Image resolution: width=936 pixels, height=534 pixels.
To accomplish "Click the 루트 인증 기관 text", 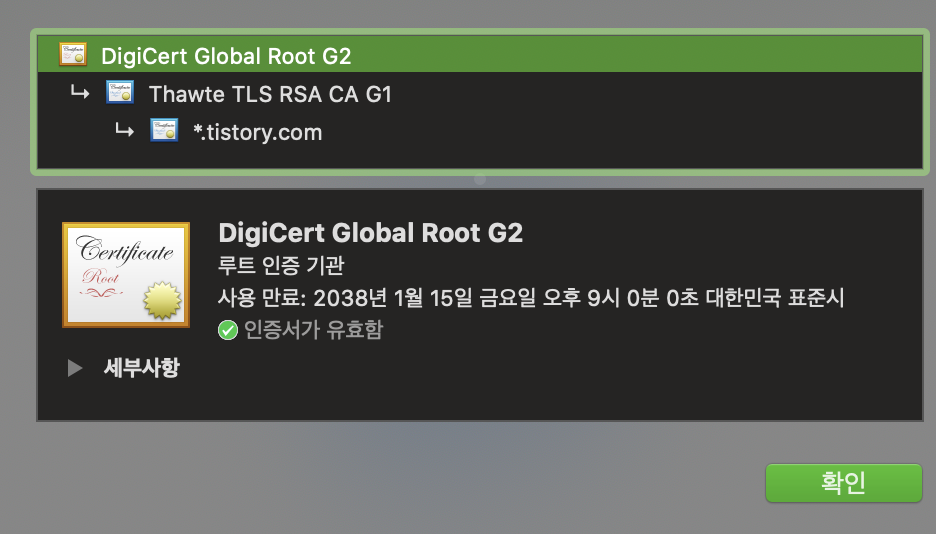I will pyautogui.click(x=281, y=265).
